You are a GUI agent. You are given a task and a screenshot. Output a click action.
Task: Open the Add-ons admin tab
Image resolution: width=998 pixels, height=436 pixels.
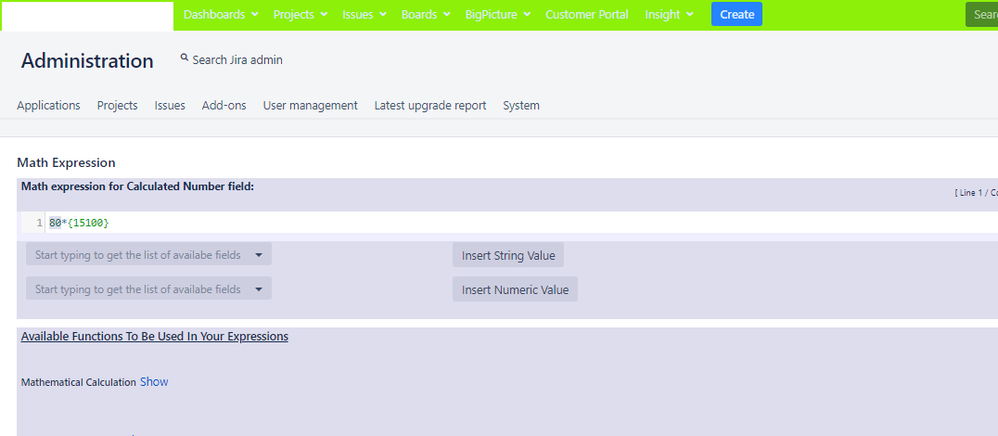224,106
